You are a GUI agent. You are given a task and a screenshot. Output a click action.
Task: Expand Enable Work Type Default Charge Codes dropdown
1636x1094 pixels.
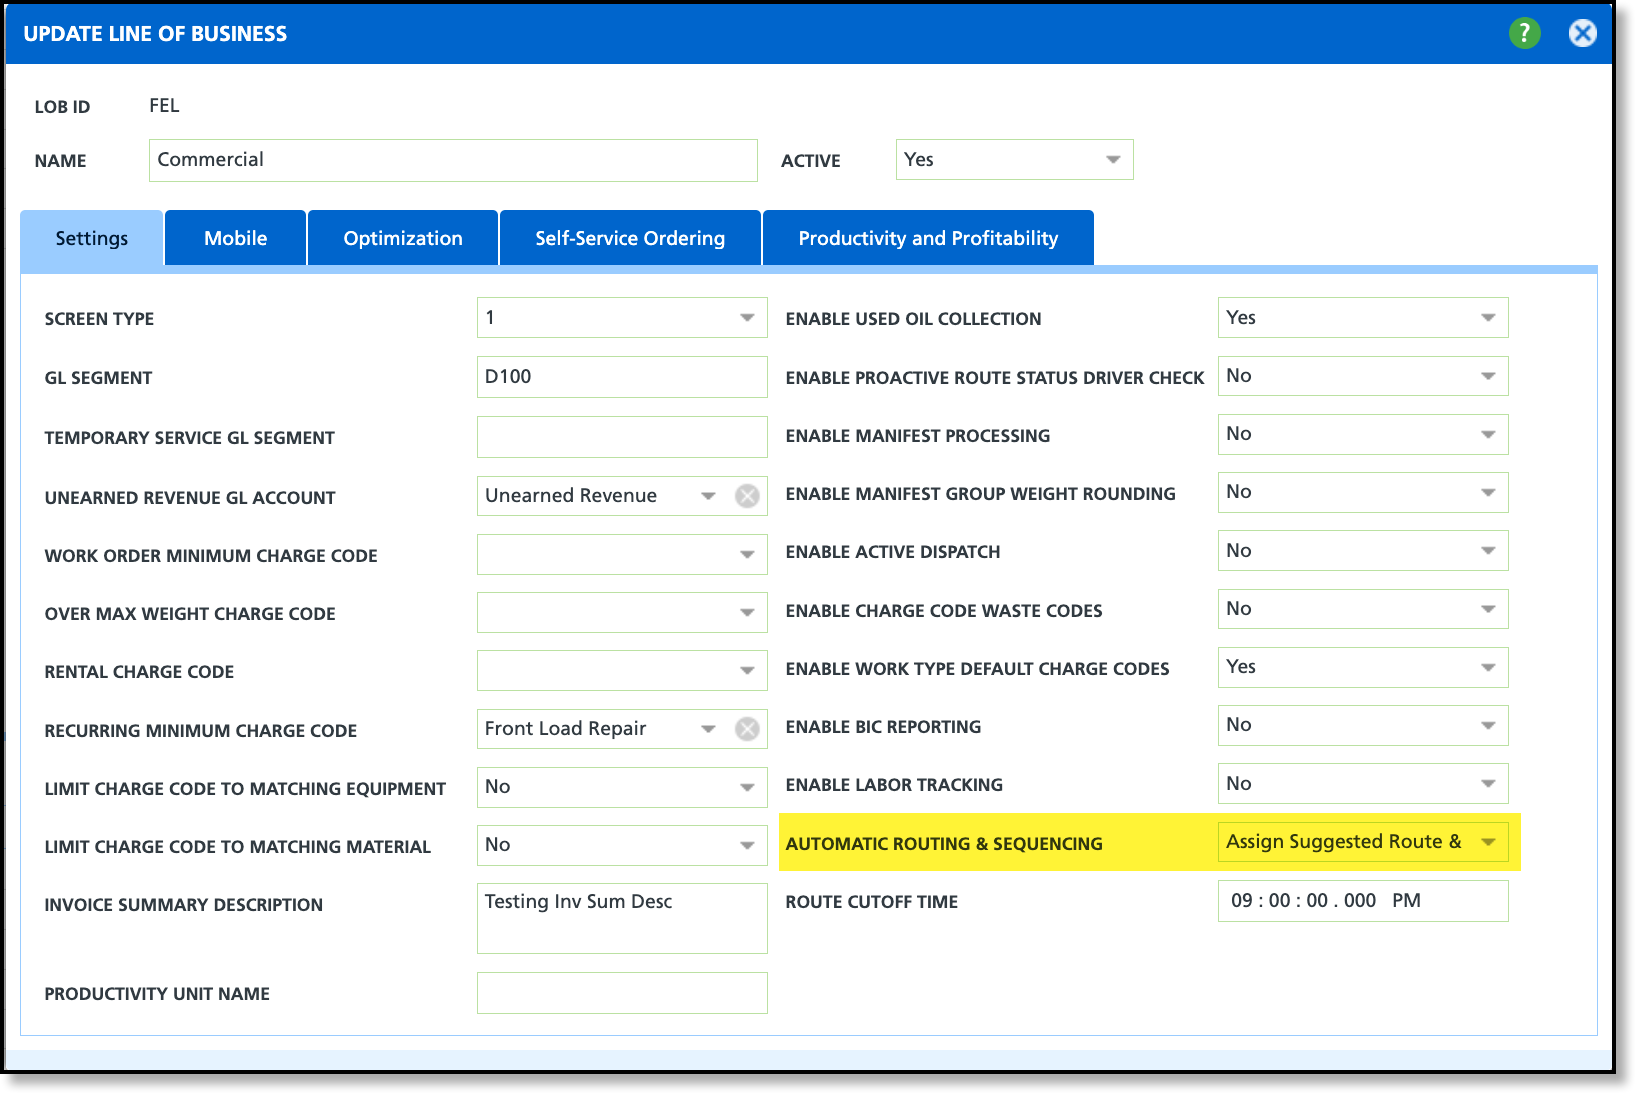click(x=1363, y=667)
